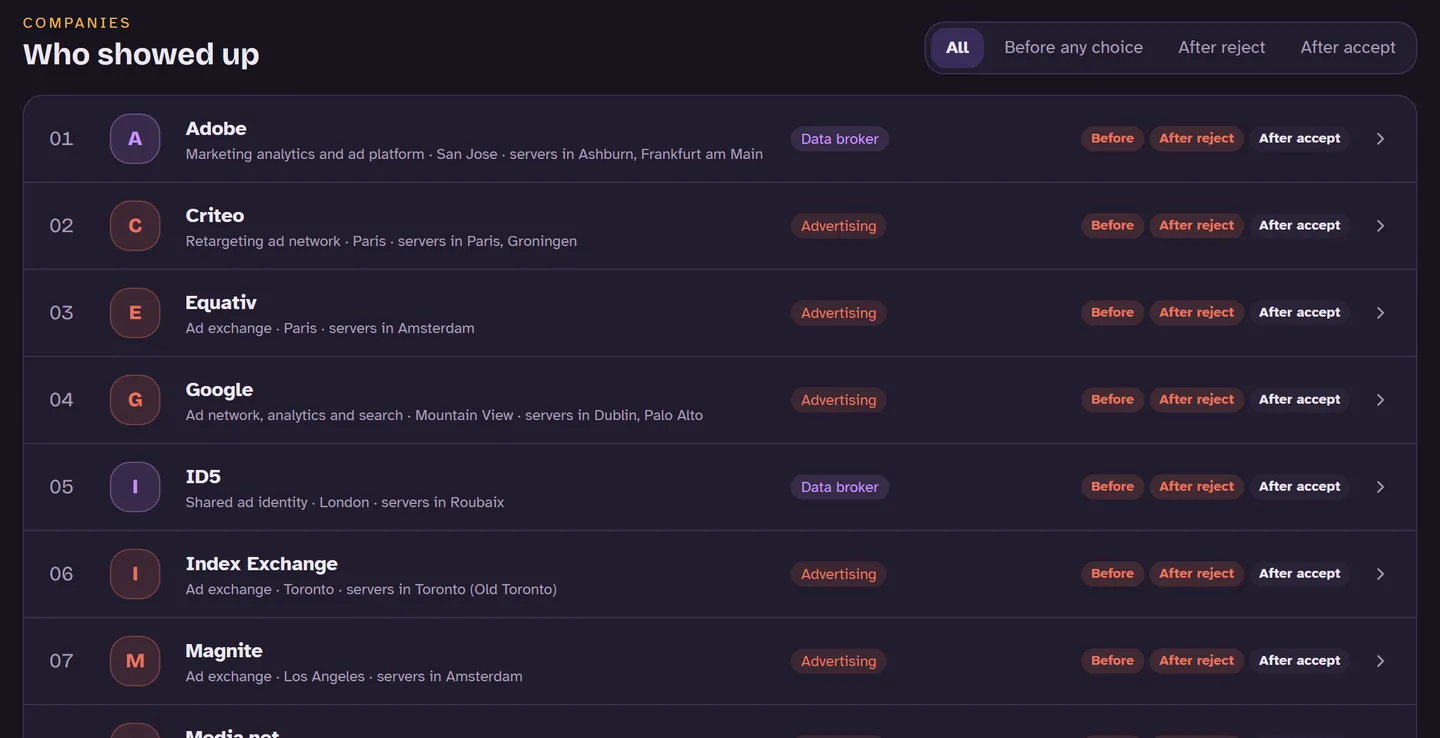Expand the Adobe row chevron
Screen dimensions: 1440x738
1380,139
